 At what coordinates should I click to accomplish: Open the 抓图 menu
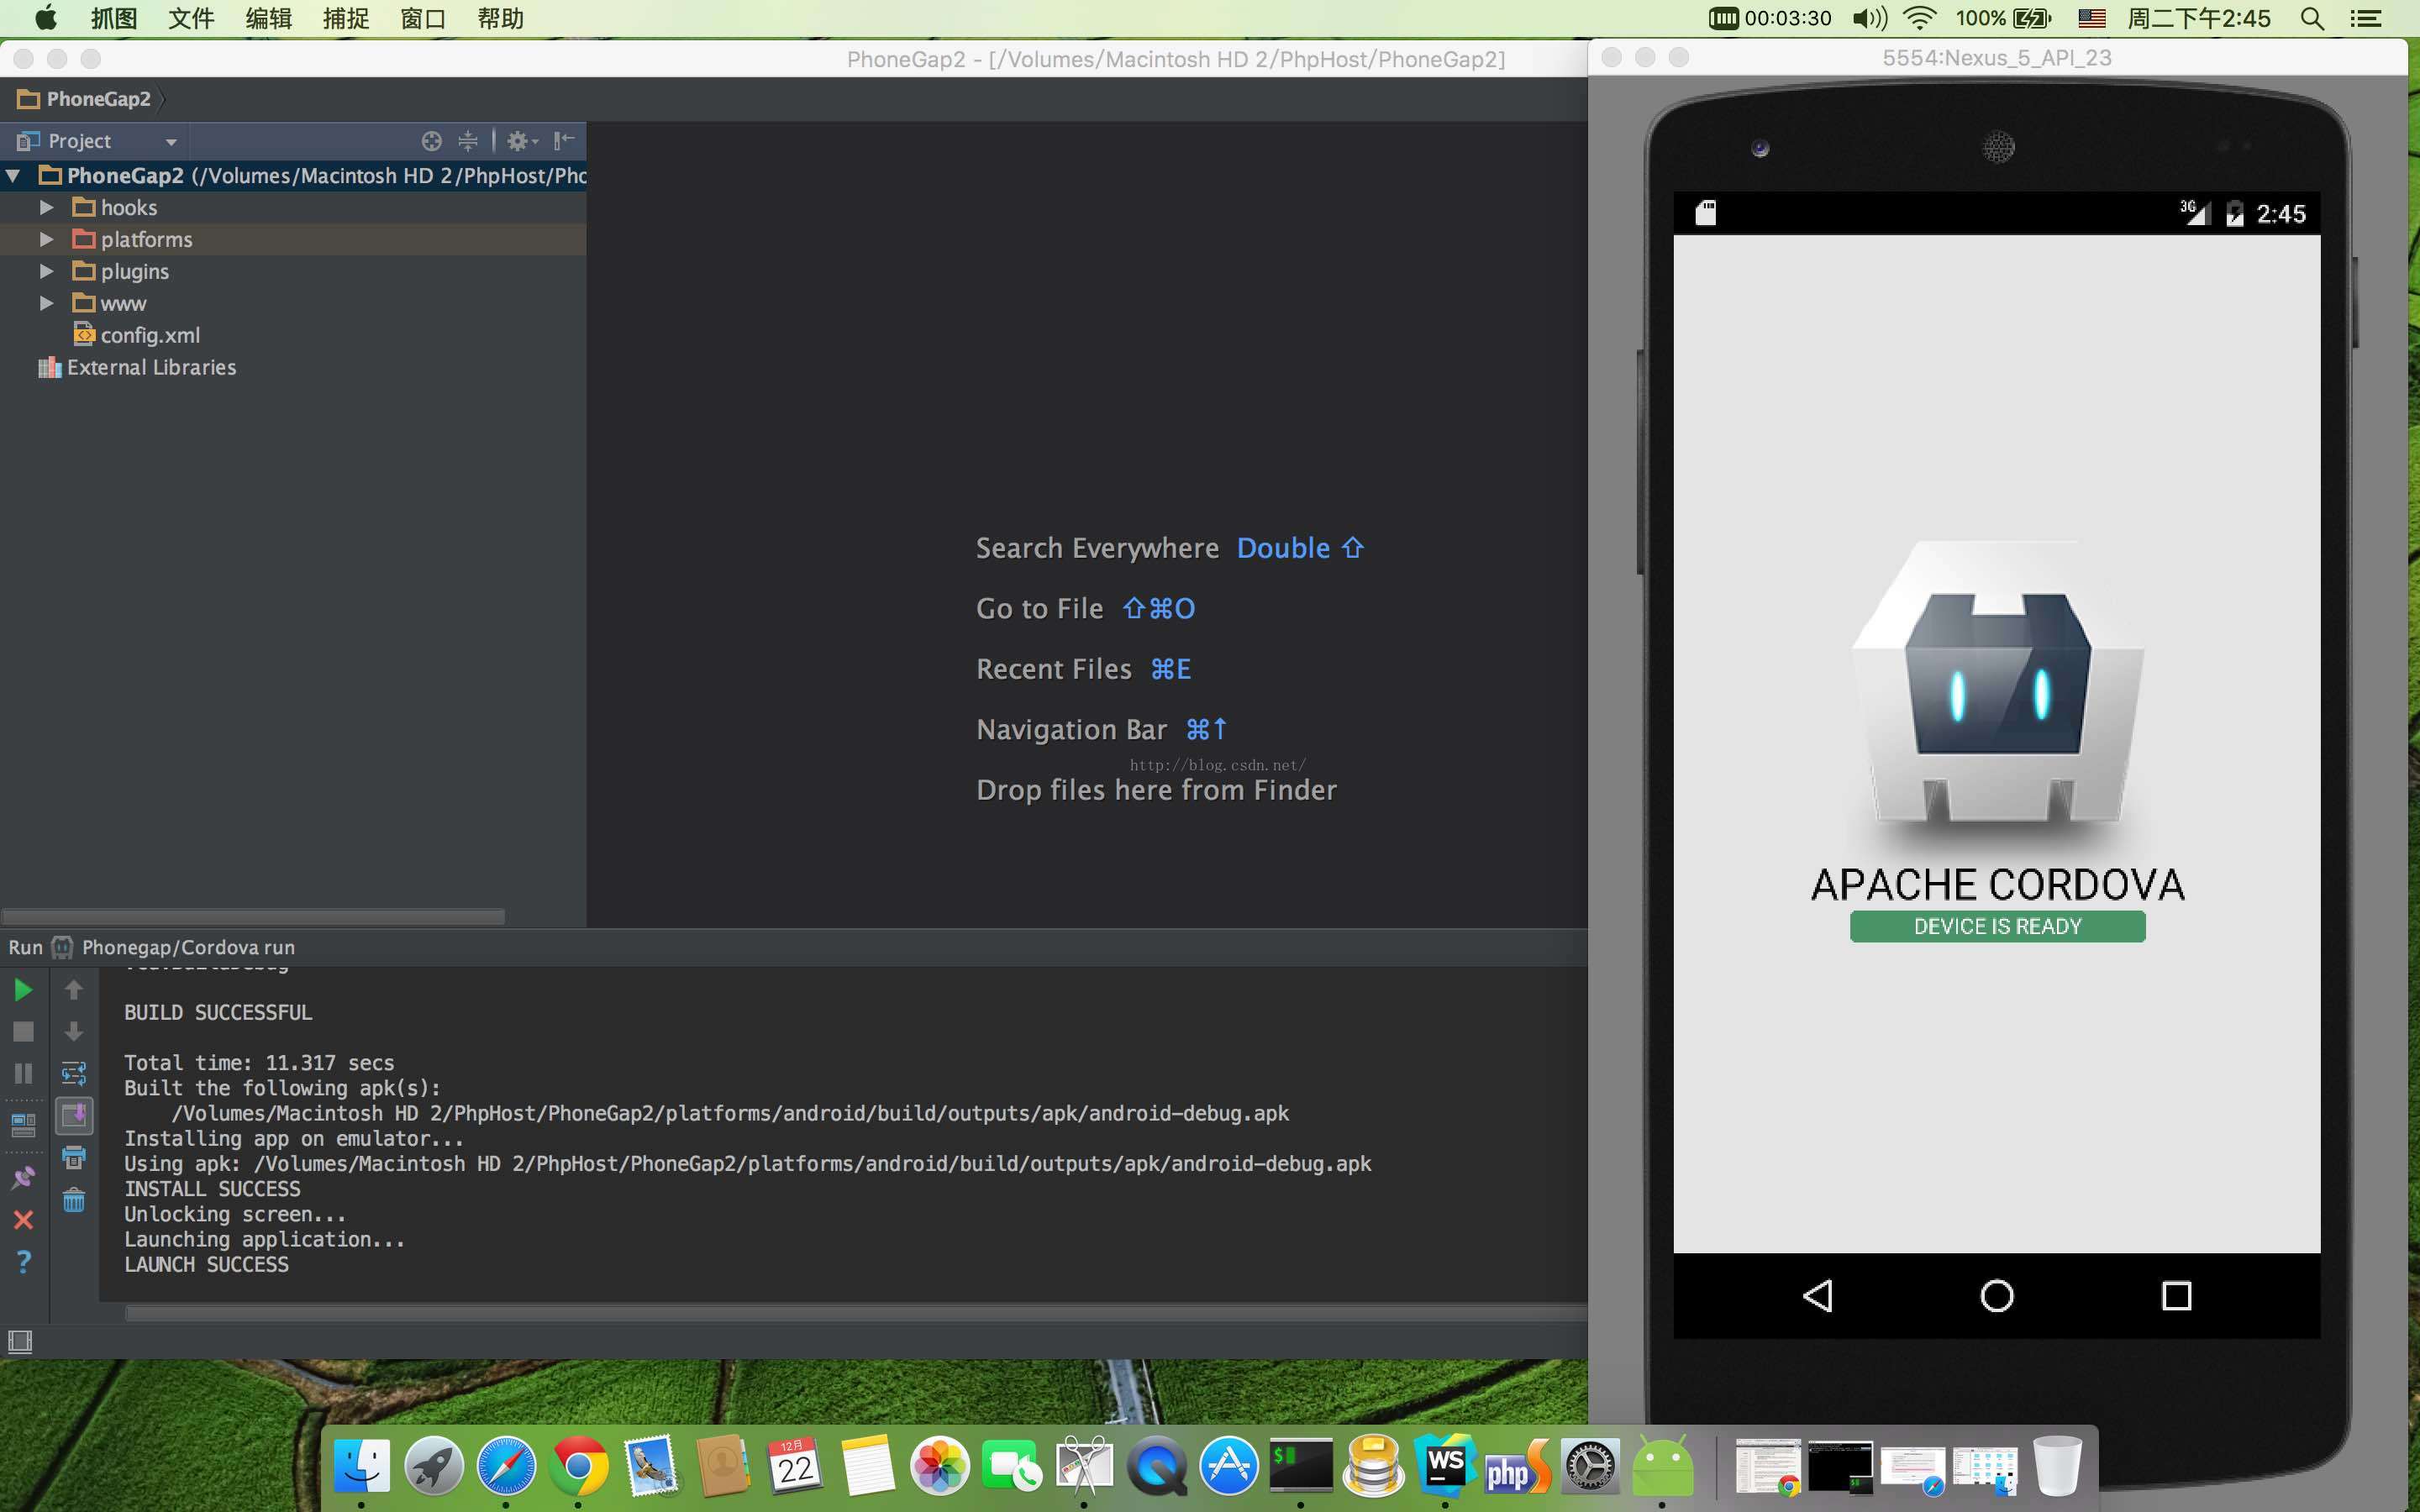coord(113,18)
